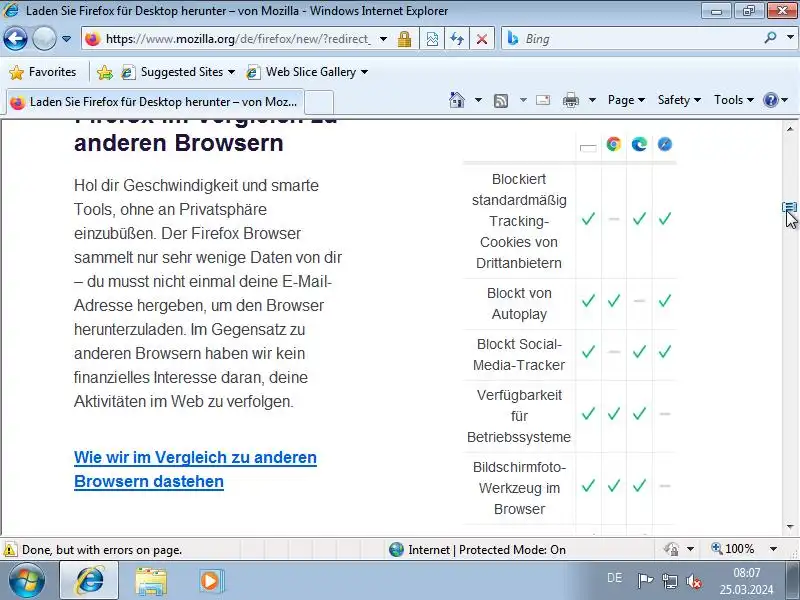
Task: Open the recent pages dropdown arrow
Action: [66, 39]
